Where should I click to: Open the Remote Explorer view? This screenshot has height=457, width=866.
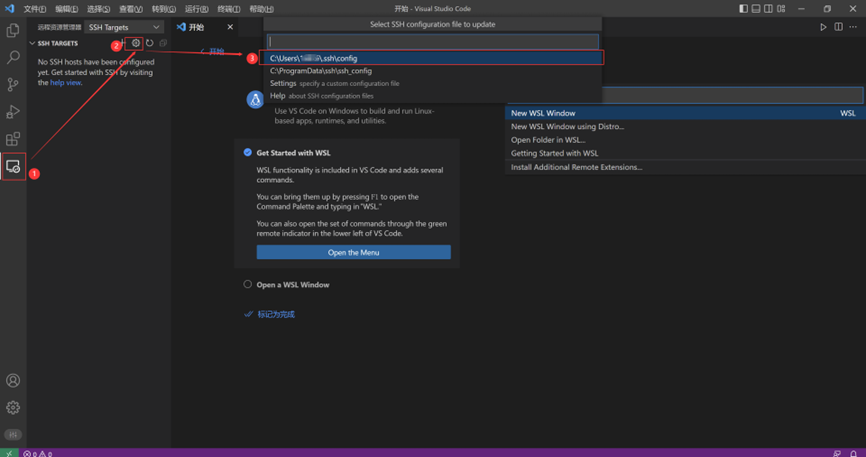(13, 166)
